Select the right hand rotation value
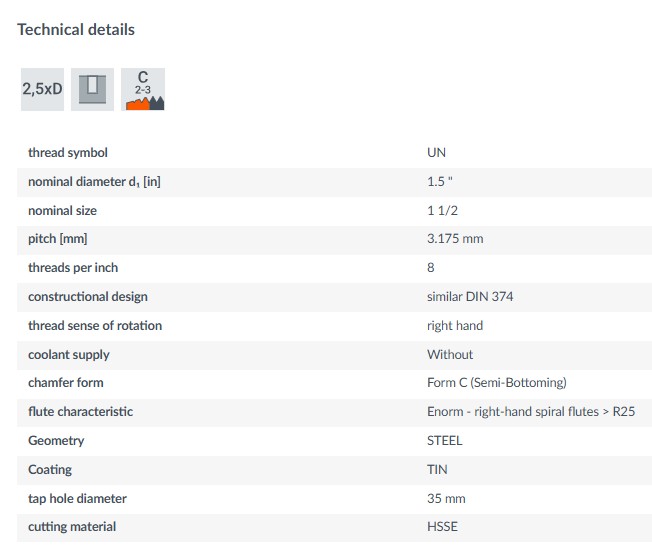Viewport: 652px width, 549px height. click(455, 326)
